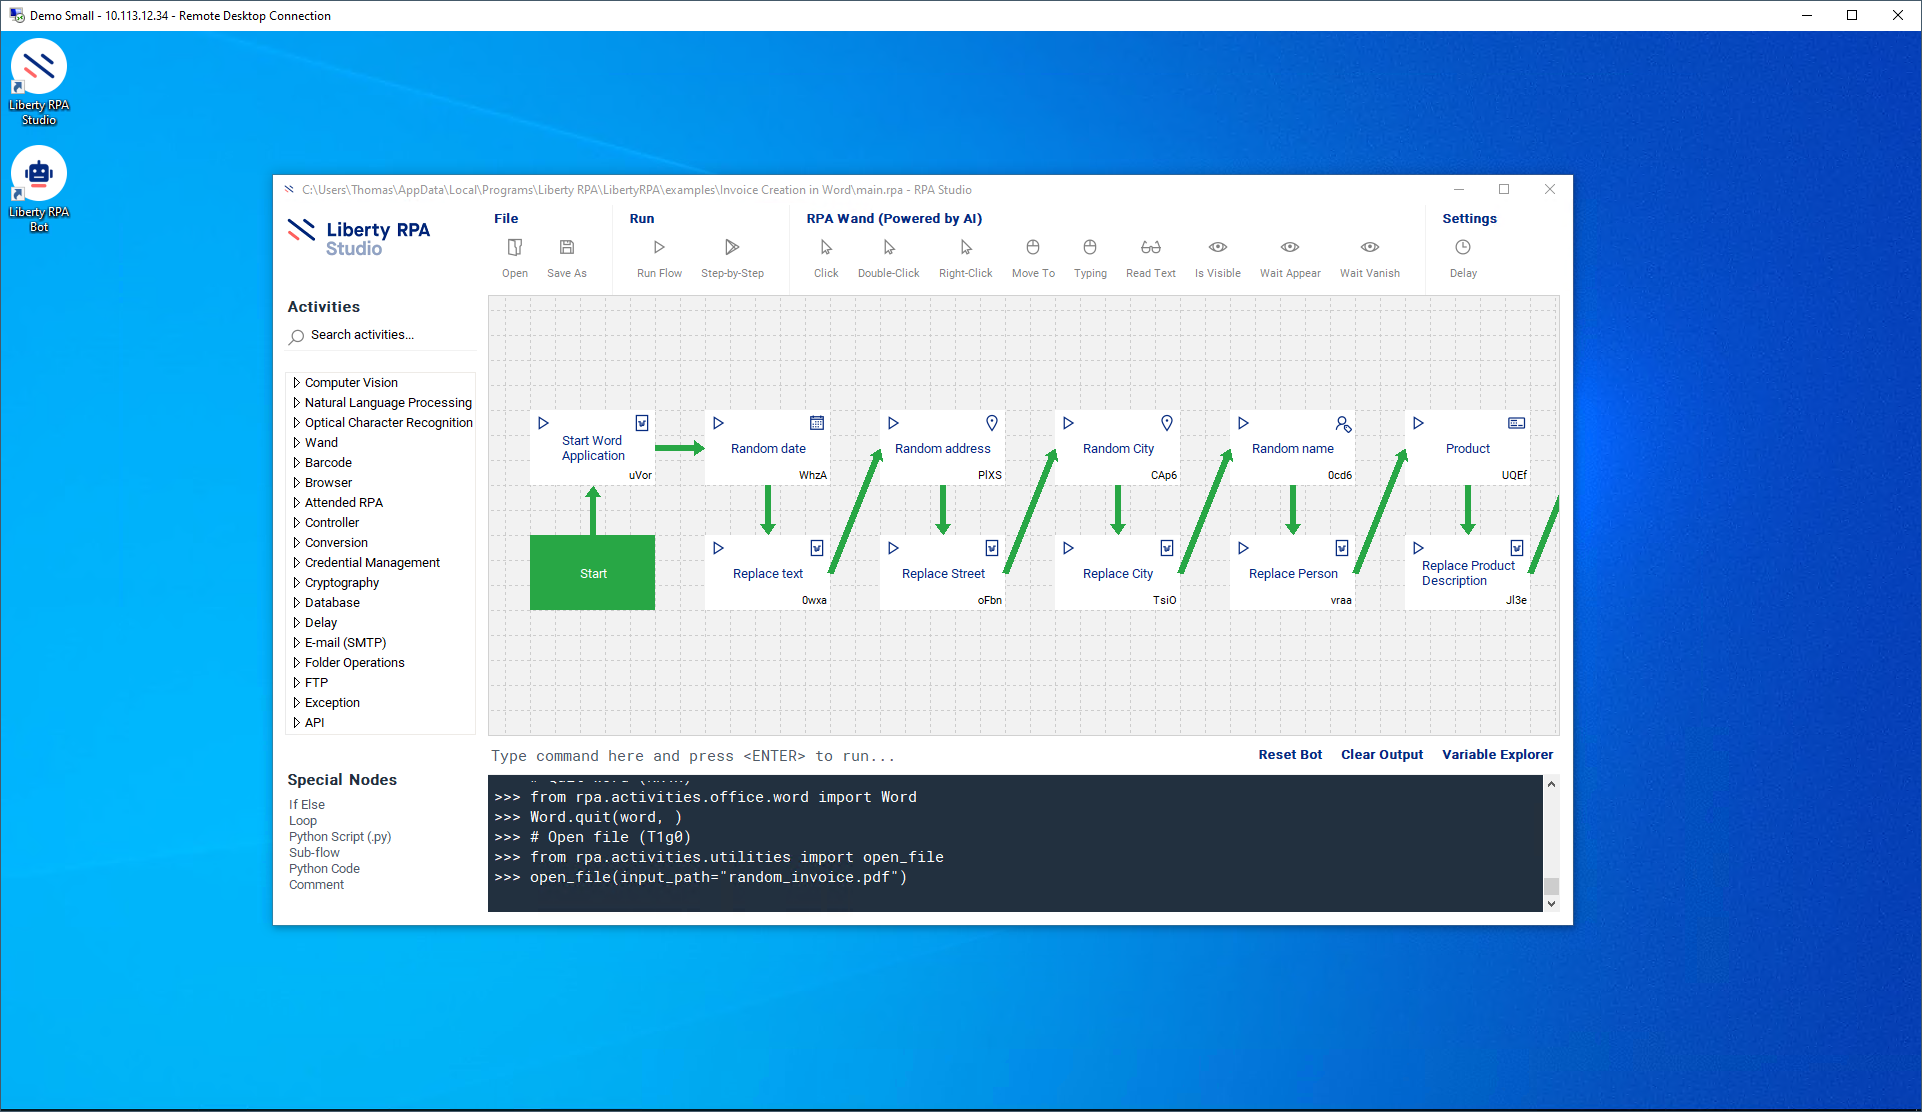Viewport: 1922px width, 1112px height.
Task: Click the output console scrollbar thumb
Action: coord(1551,886)
